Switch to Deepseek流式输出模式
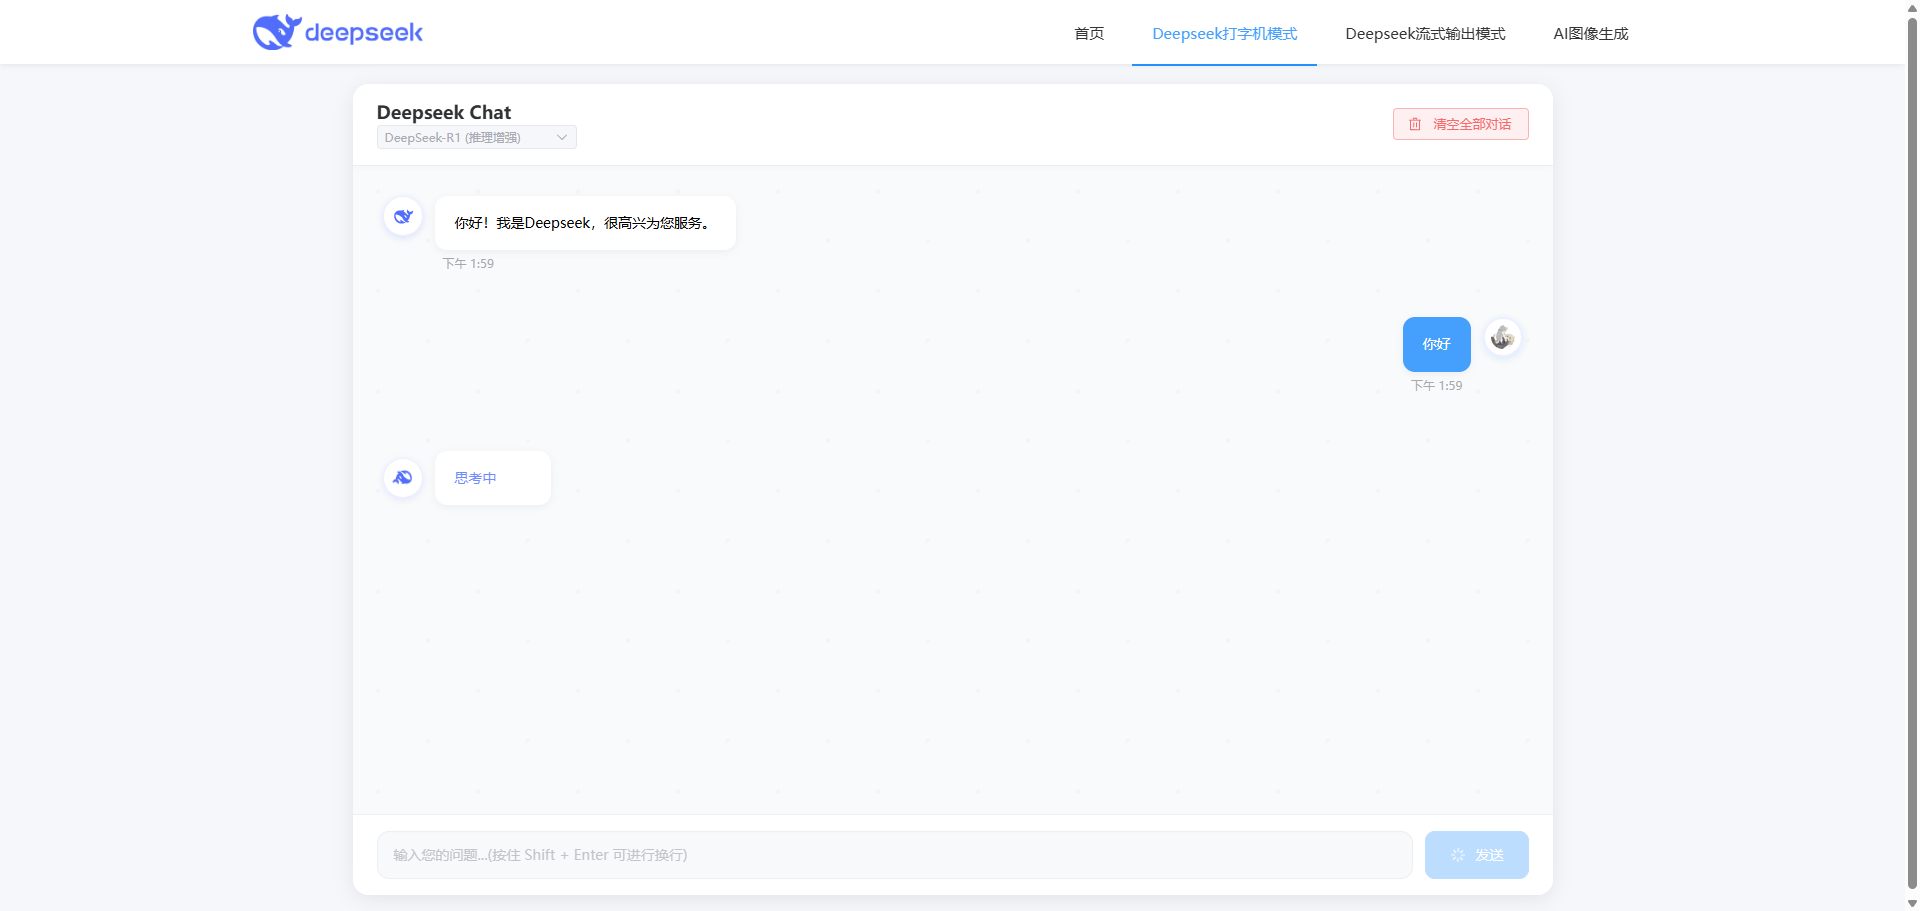Viewport: 1920px width, 911px height. coord(1425,33)
